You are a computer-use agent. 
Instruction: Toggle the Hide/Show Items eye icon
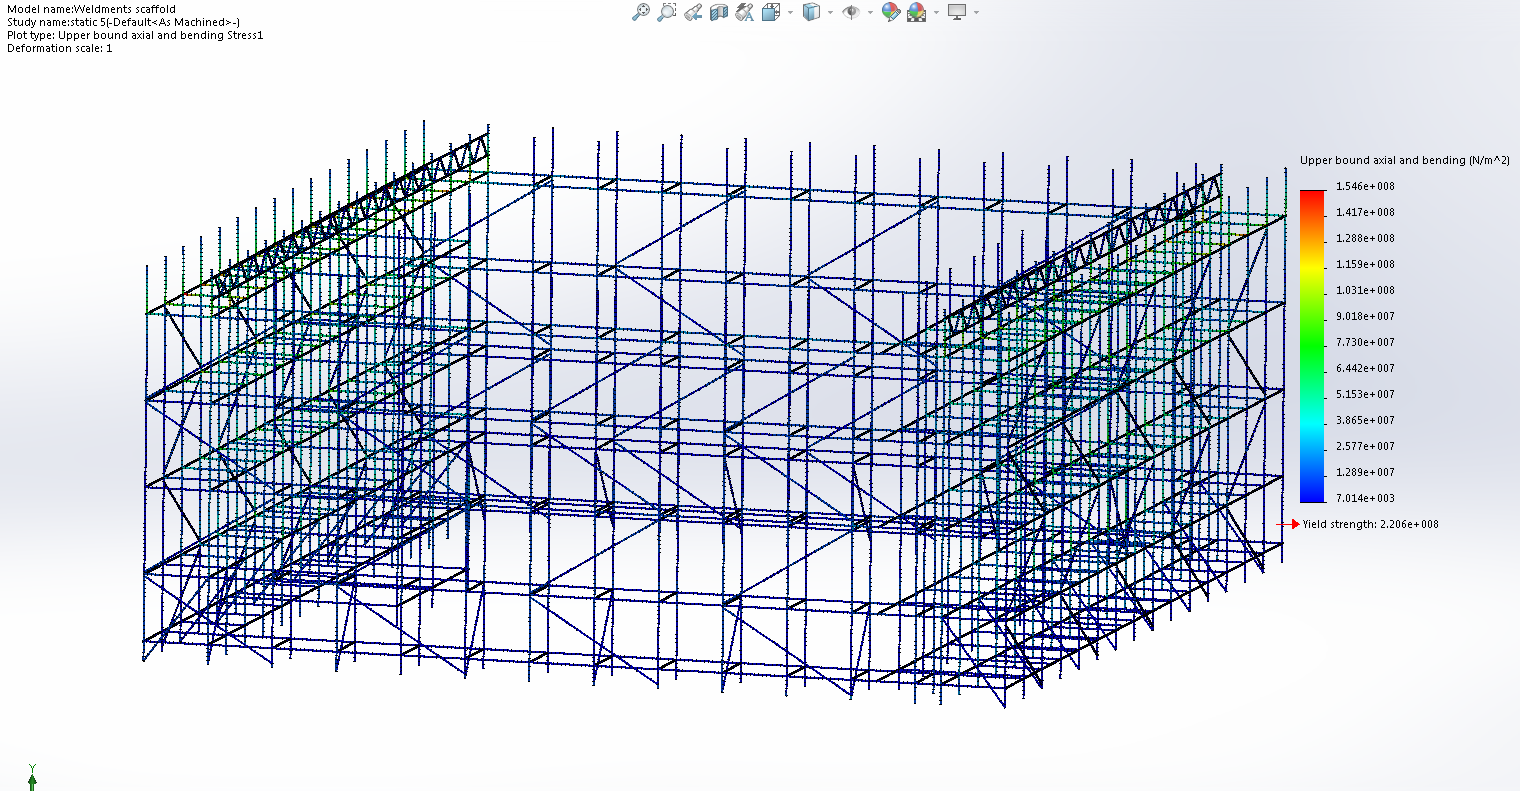[x=851, y=12]
